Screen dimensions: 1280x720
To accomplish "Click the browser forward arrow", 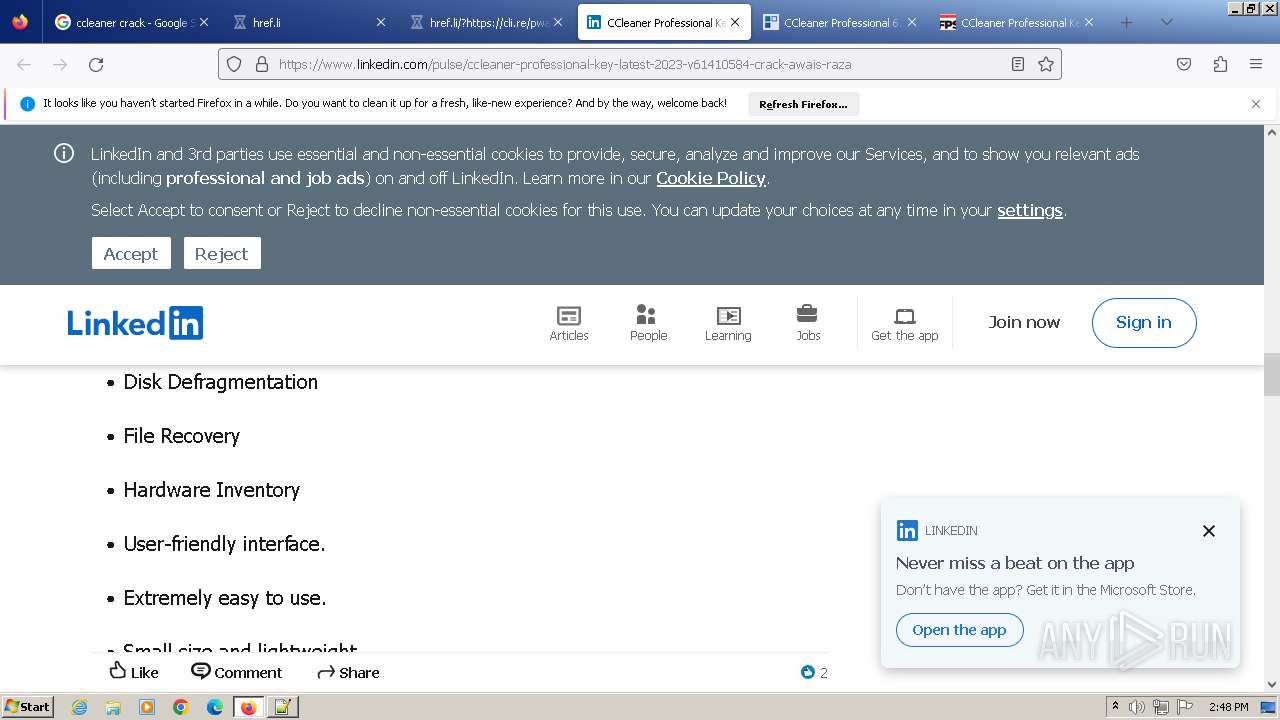I will (x=60, y=64).
